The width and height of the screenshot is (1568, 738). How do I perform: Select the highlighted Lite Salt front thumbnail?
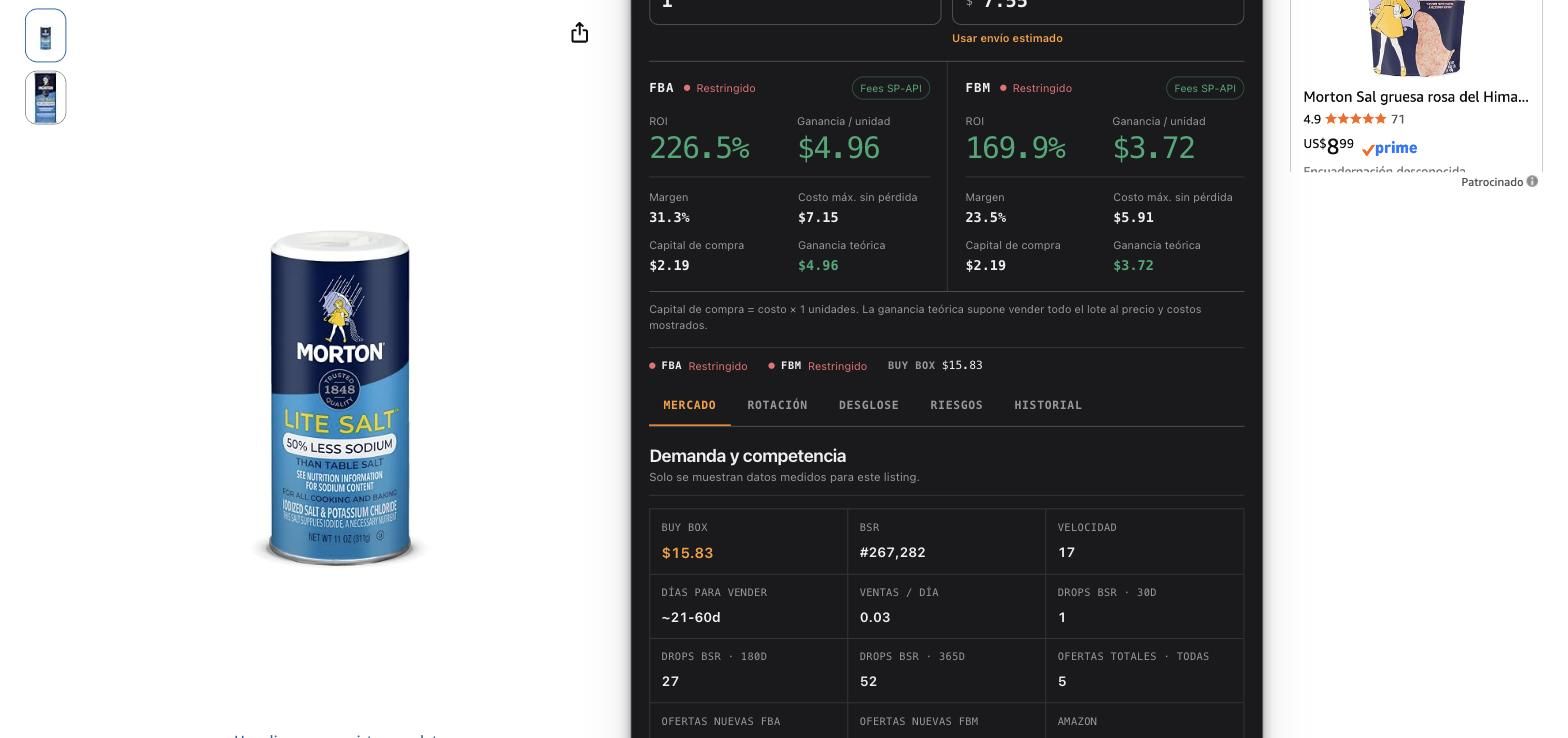click(45, 35)
